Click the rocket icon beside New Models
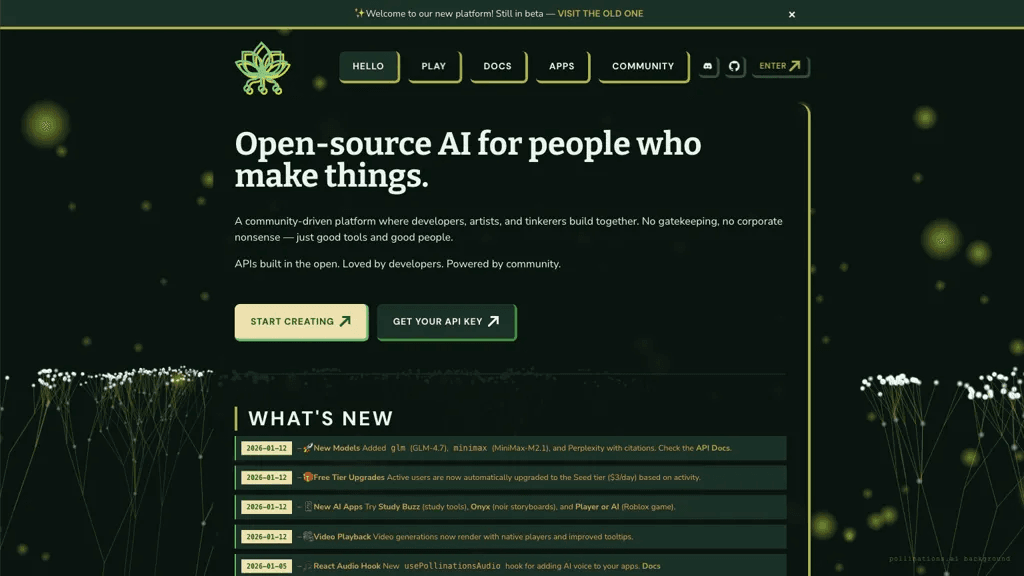Image resolution: width=1024 pixels, height=576 pixels. (x=308, y=448)
